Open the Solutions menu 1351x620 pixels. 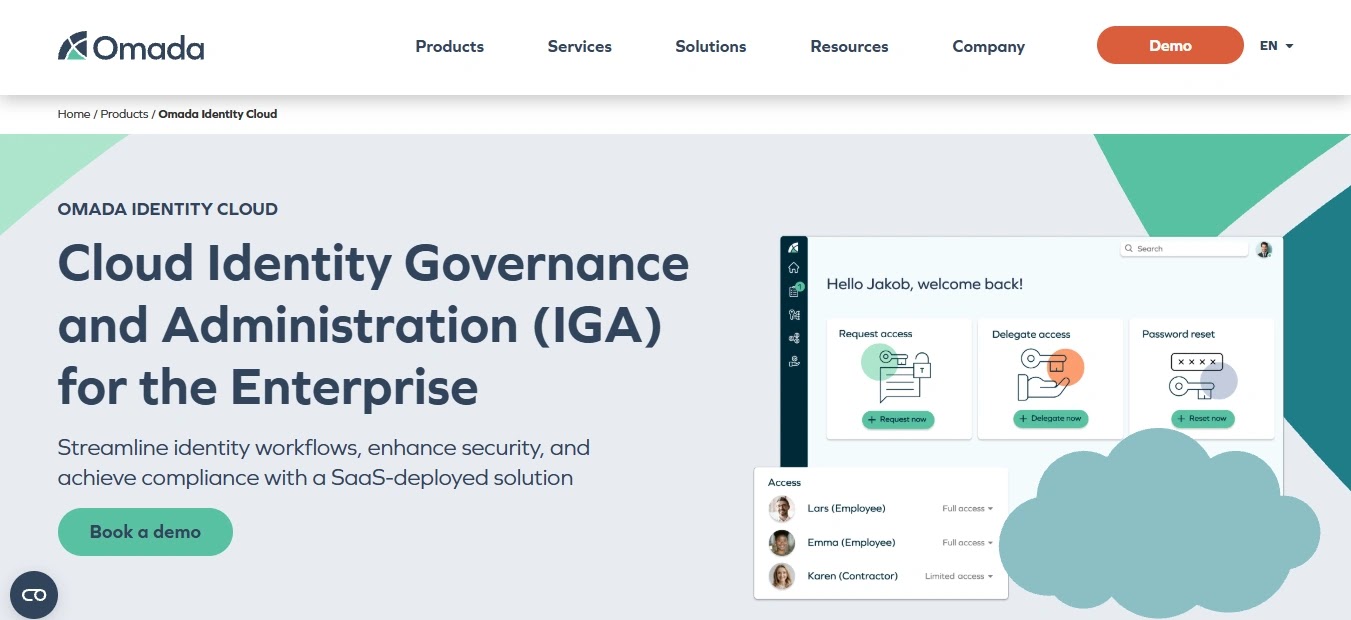point(711,46)
